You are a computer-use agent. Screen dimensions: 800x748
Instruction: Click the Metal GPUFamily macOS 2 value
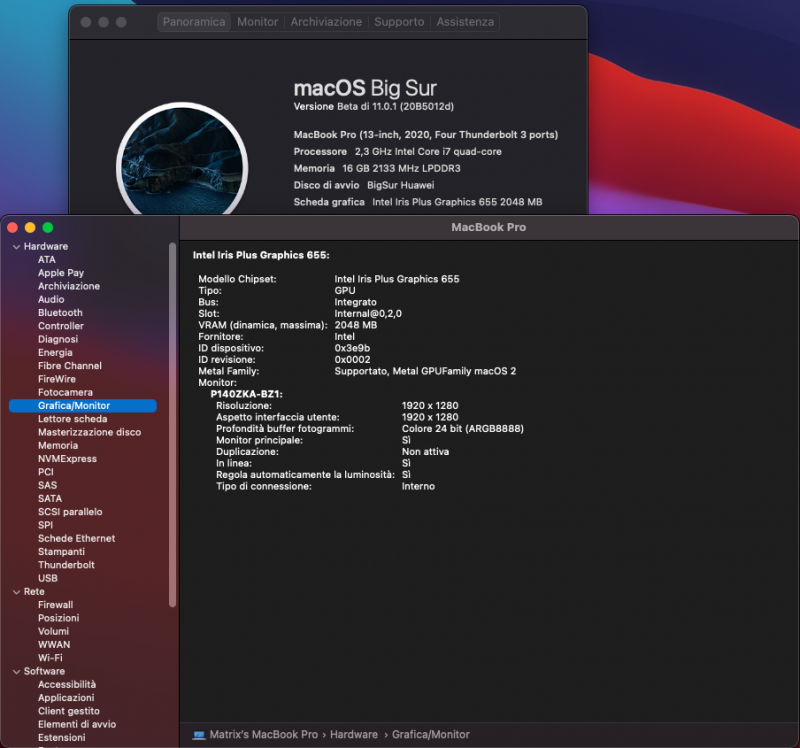coord(425,371)
